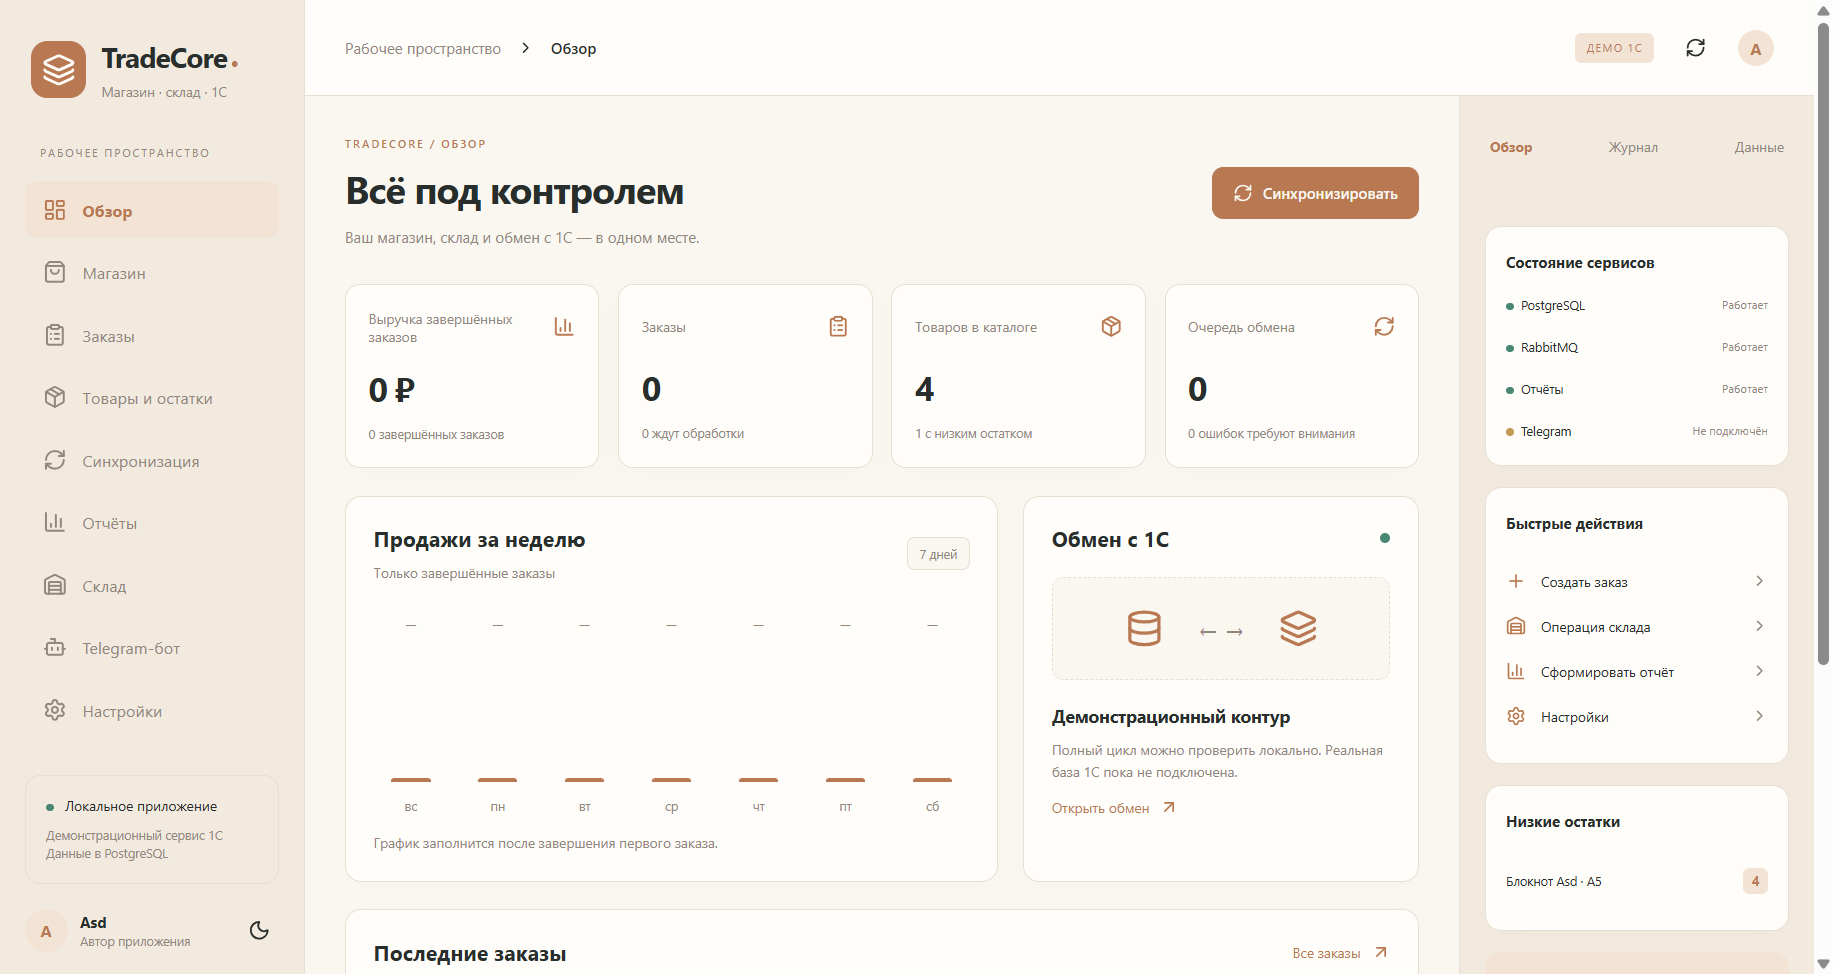Click the 7 дней period badge
Screen dimensions: 1833x974
[938, 554]
